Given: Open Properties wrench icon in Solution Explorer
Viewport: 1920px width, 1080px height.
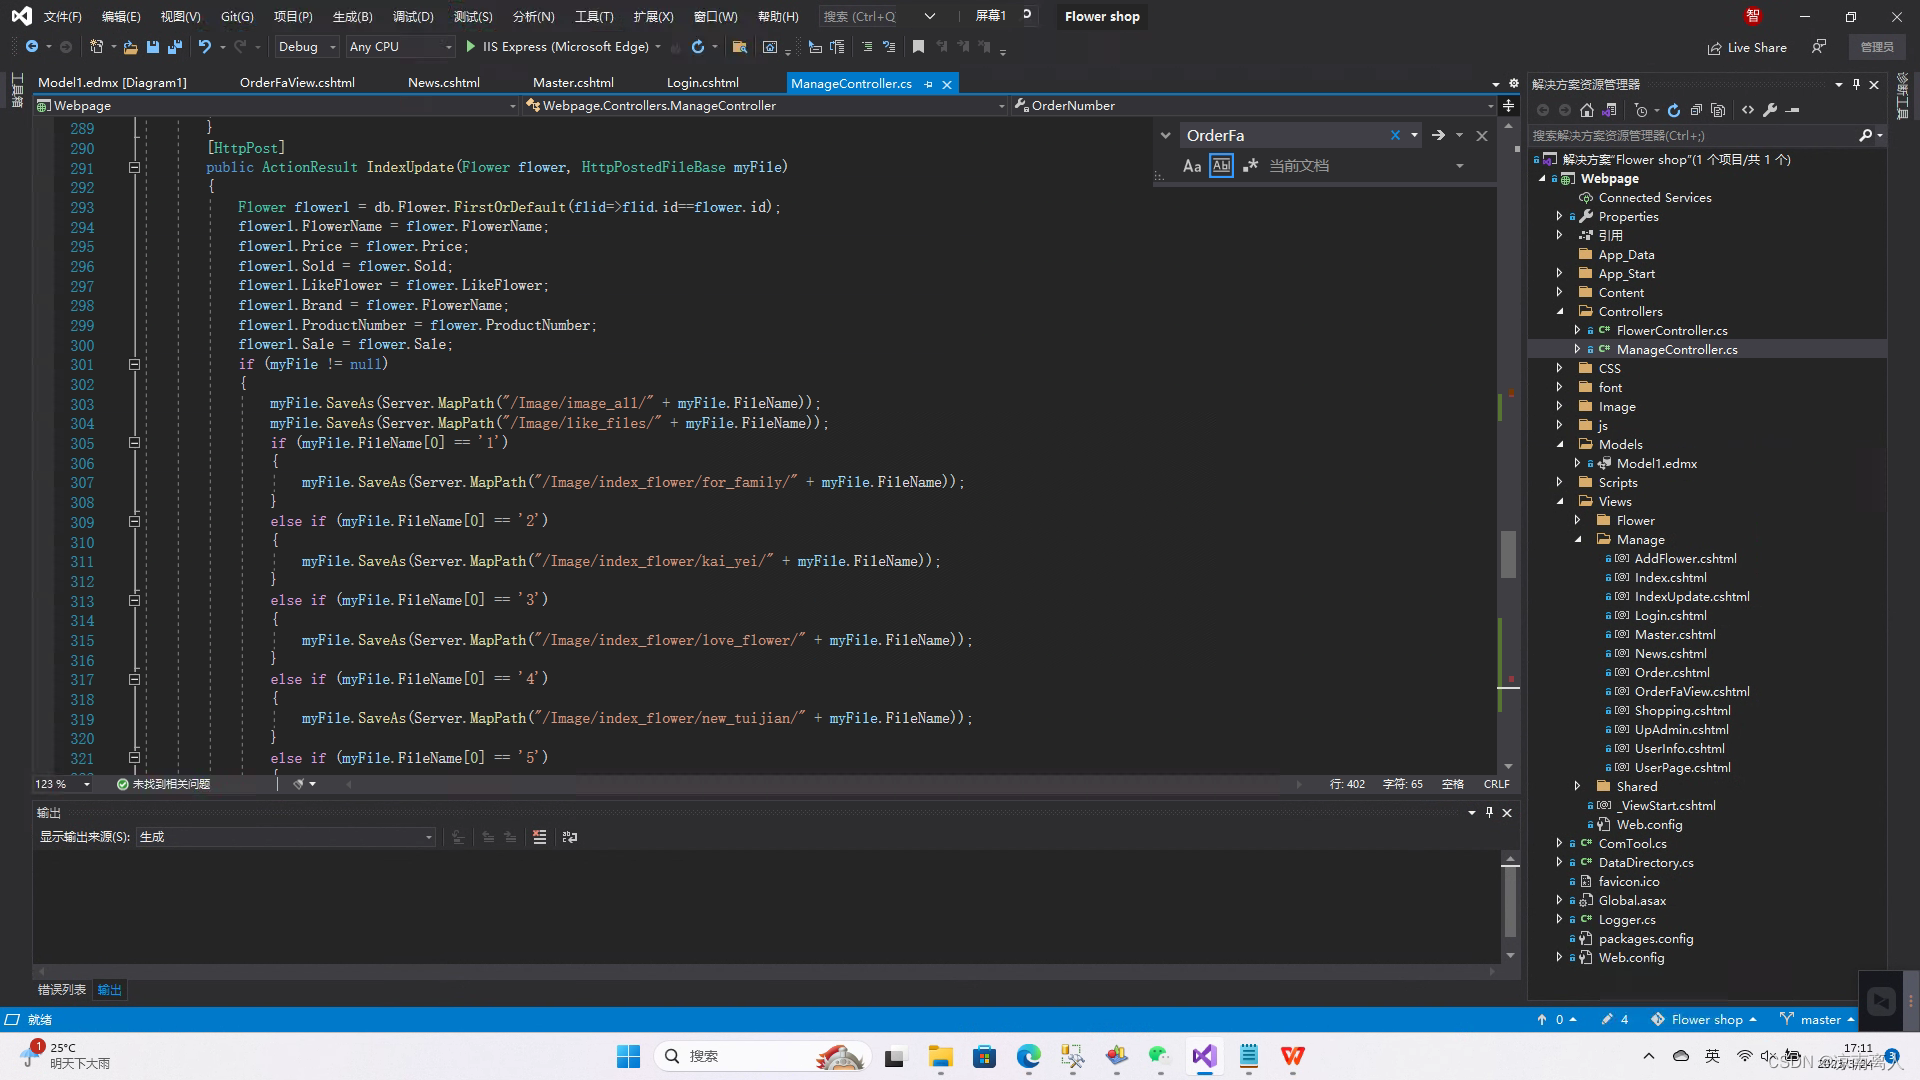Looking at the screenshot, I should 1770,110.
